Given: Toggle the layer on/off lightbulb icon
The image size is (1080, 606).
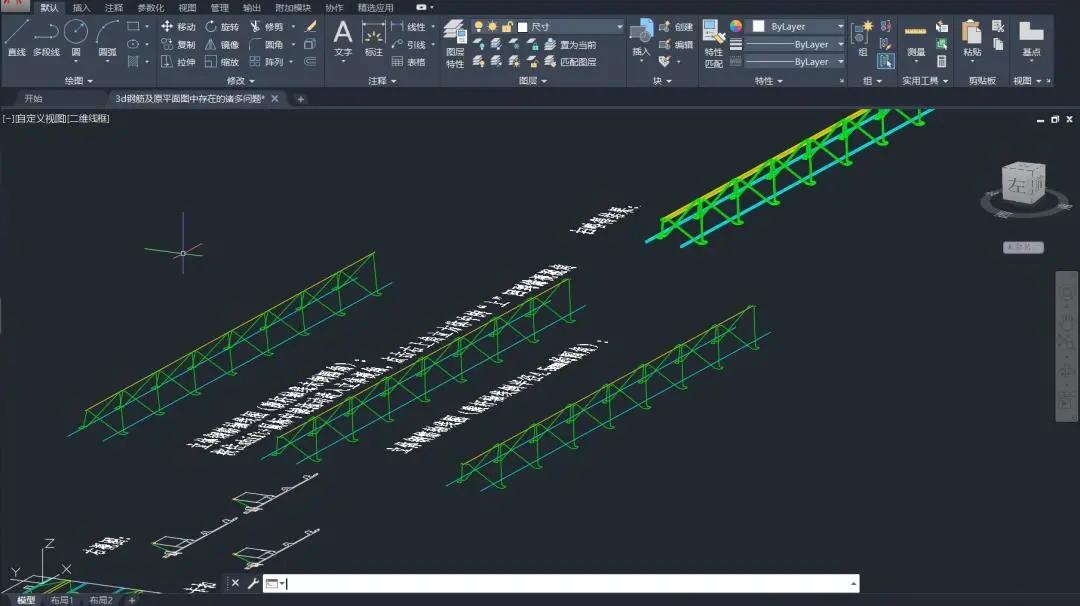Looking at the screenshot, I should coord(478,27).
